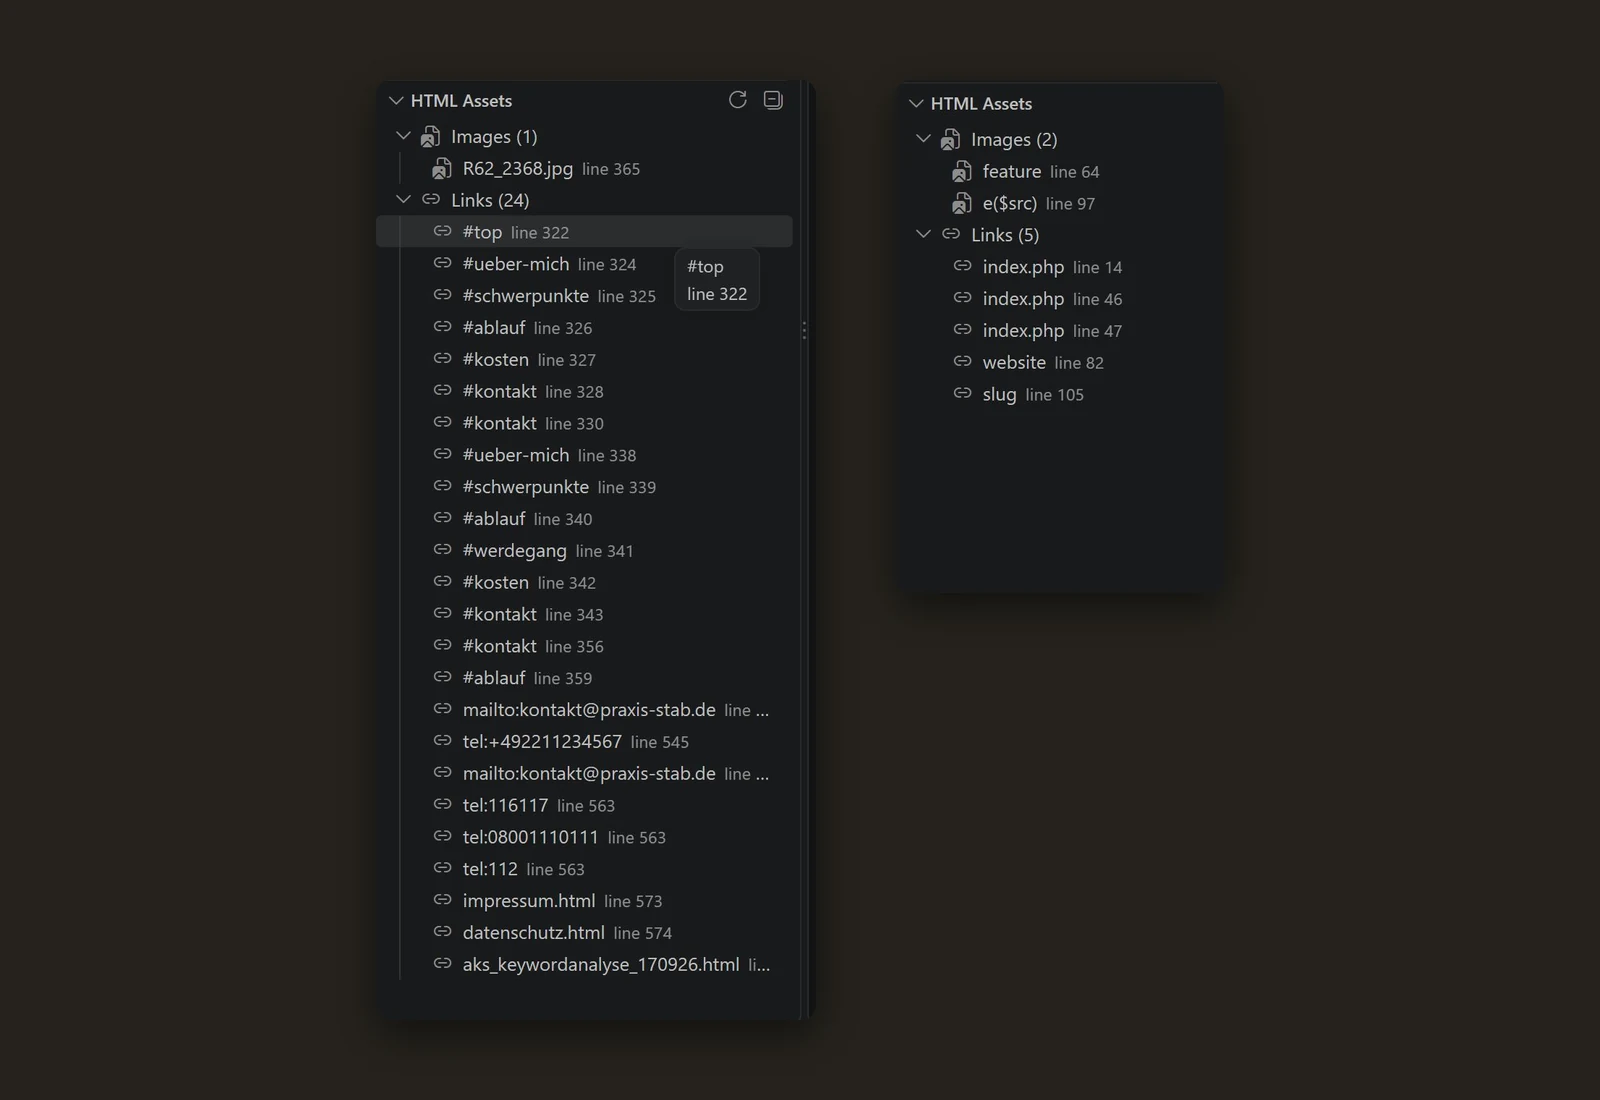This screenshot has height=1100, width=1600.
Task: Select #kosten line 327 entry
Action: point(584,360)
